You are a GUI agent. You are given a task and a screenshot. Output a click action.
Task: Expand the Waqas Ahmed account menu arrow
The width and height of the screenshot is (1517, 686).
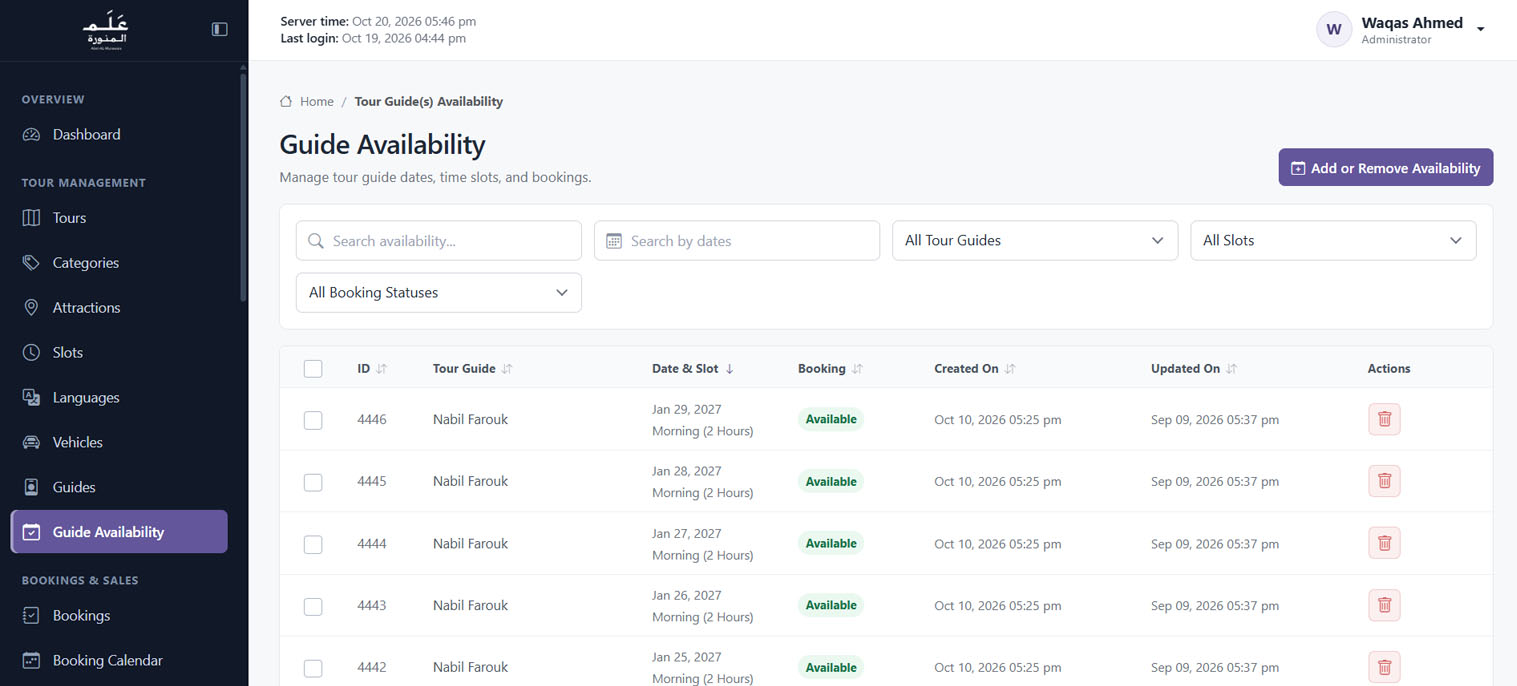tap(1481, 30)
